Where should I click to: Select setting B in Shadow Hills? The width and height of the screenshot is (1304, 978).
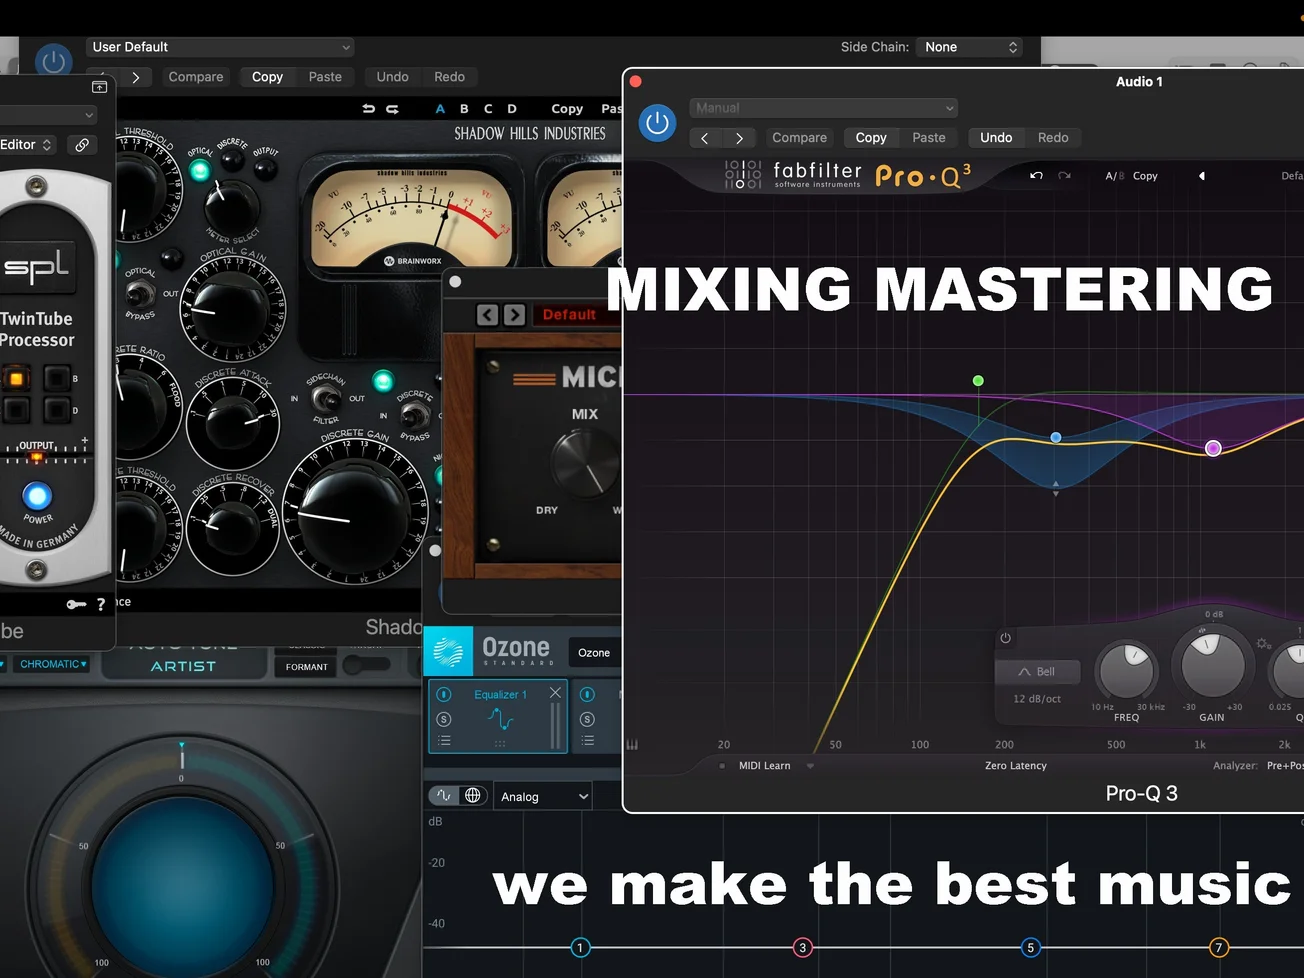point(464,109)
